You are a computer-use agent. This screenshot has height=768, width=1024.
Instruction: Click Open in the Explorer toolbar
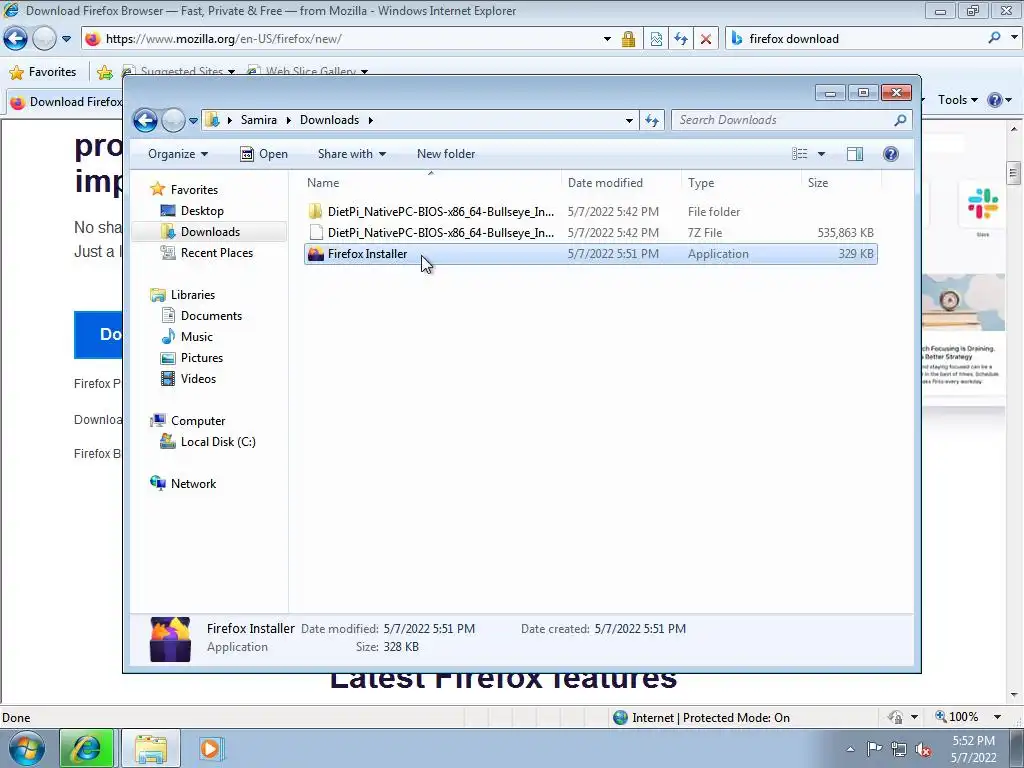click(x=264, y=154)
